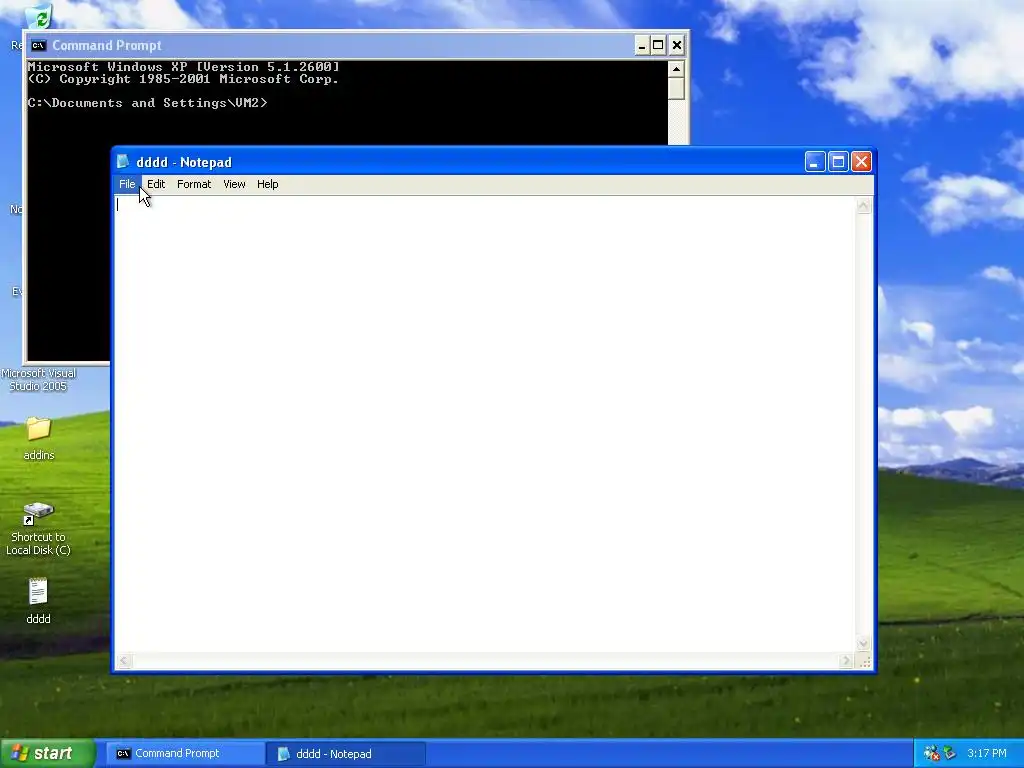Click the Notepad window resize grip
Image resolution: width=1024 pixels, height=768 pixels.
[x=865, y=662]
